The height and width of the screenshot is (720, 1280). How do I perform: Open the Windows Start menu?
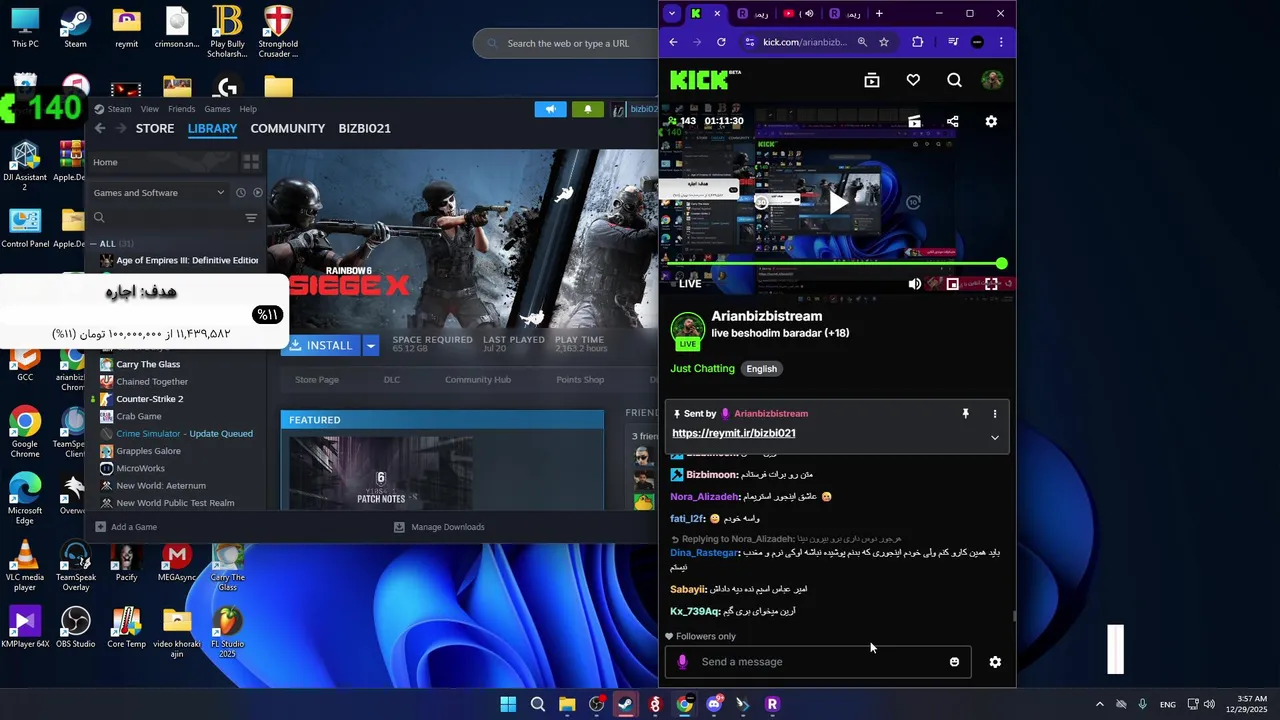508,704
